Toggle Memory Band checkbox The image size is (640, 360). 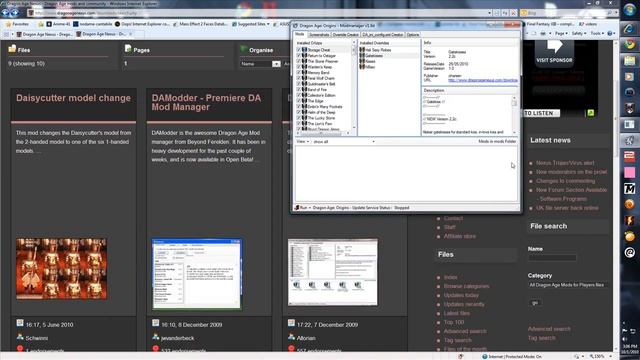(x=298, y=73)
